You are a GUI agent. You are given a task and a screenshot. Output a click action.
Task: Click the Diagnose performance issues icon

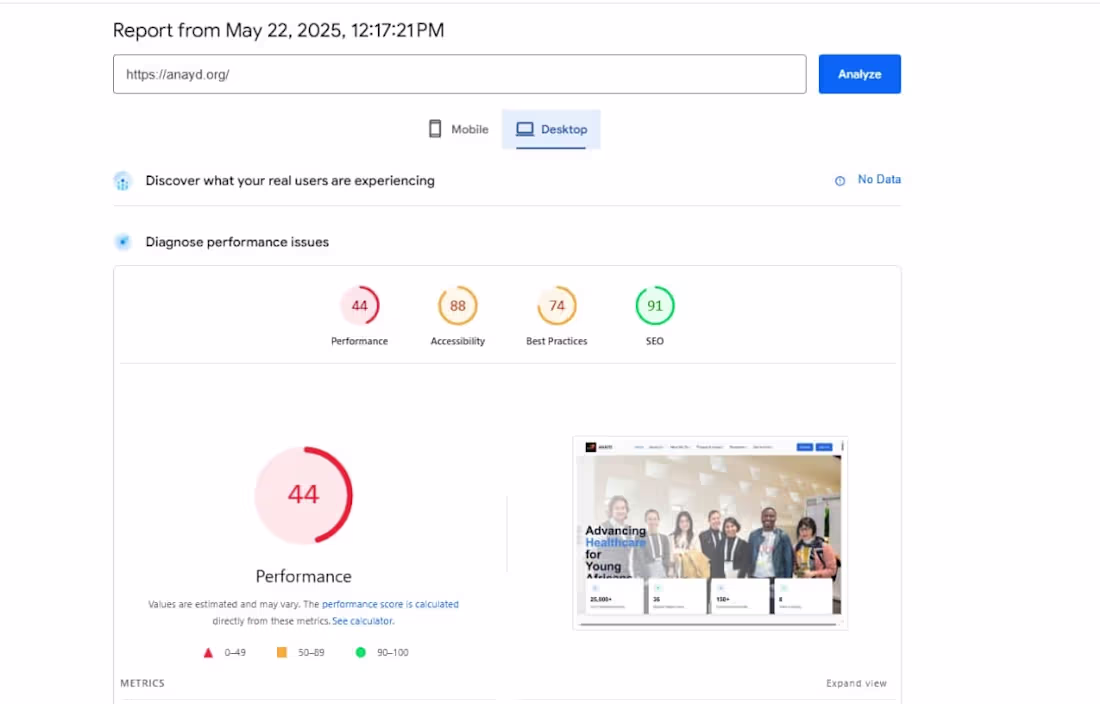[123, 242]
